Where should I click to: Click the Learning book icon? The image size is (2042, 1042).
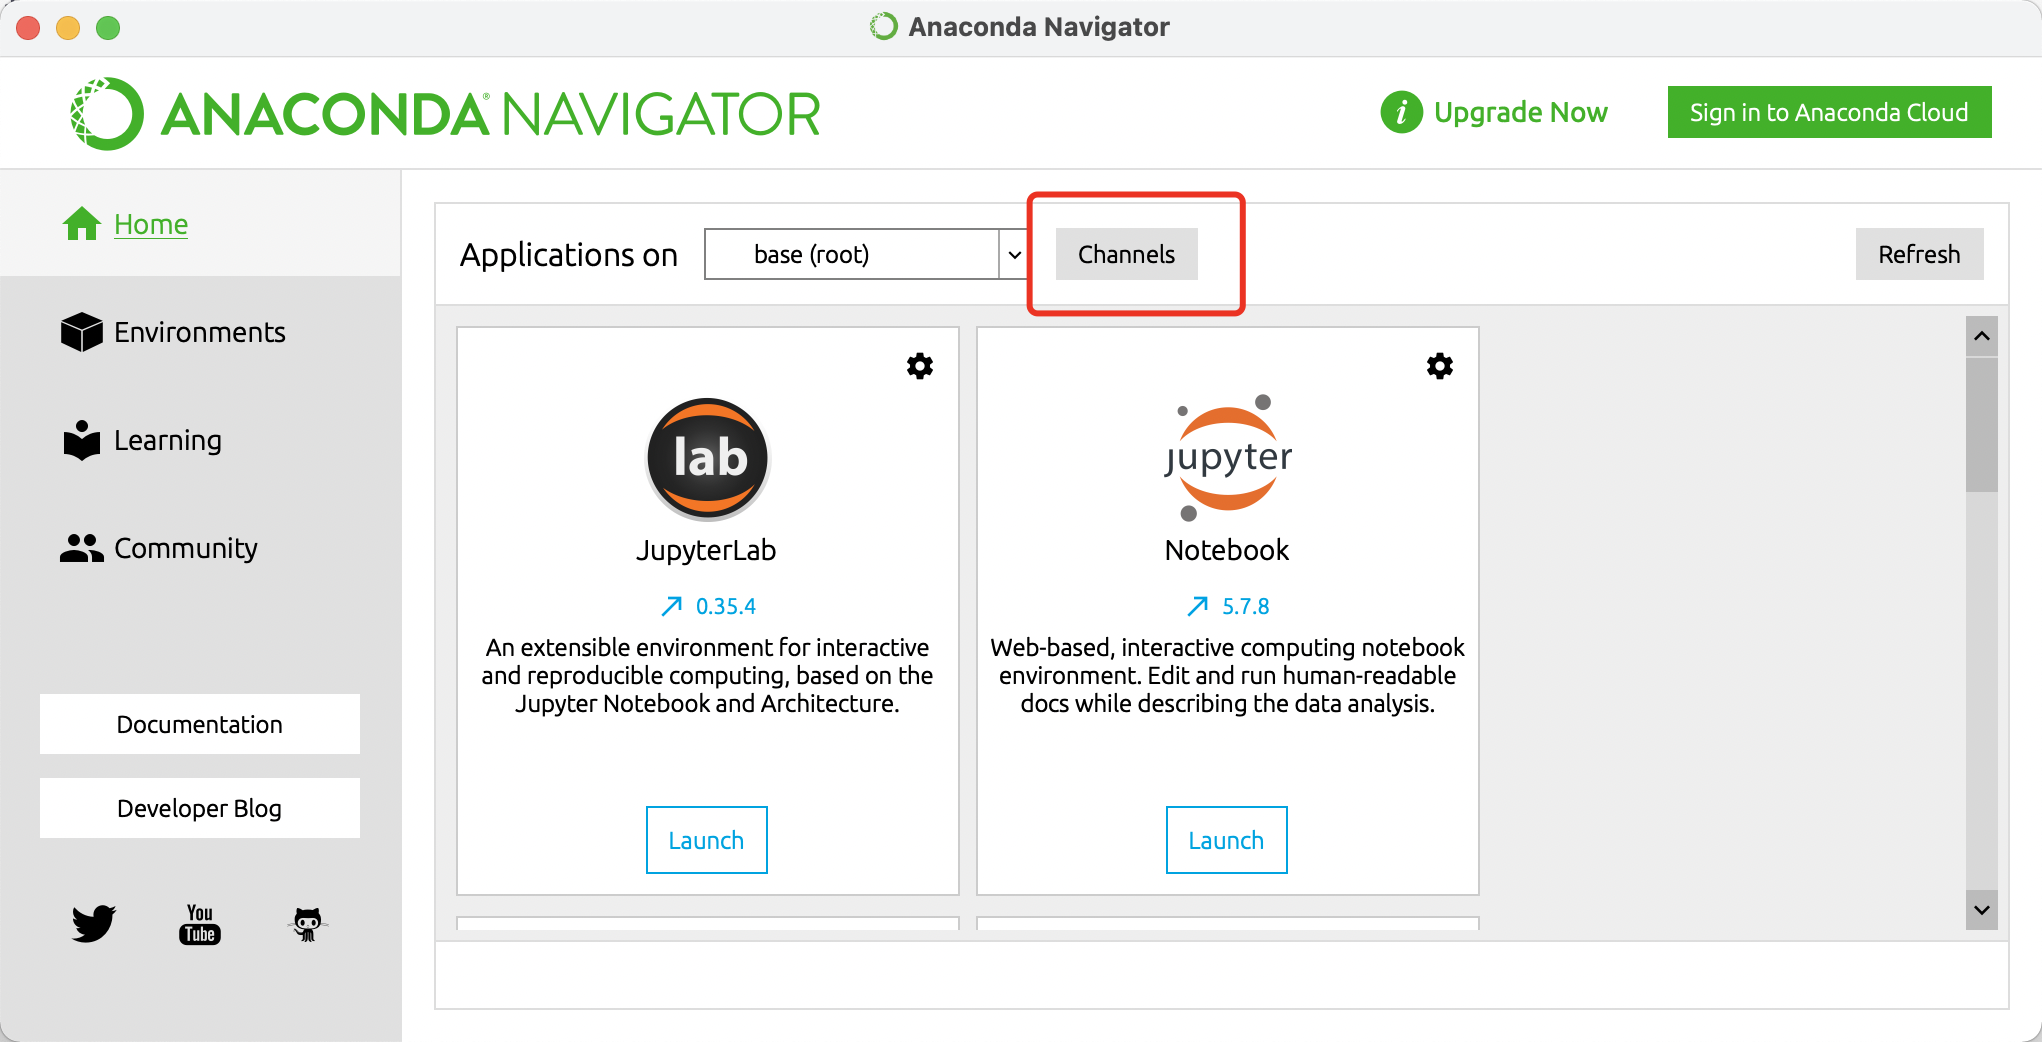(x=82, y=440)
